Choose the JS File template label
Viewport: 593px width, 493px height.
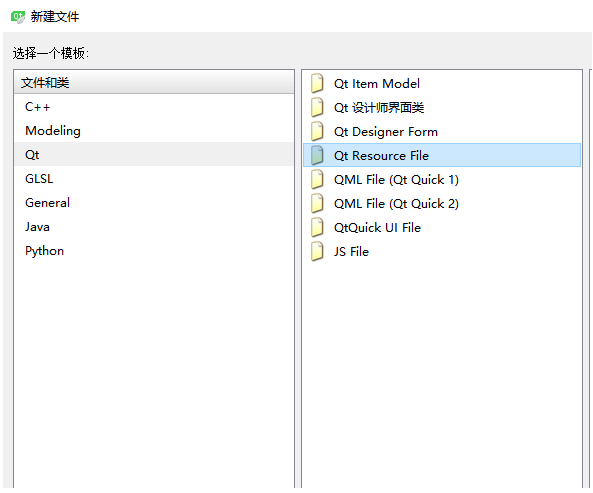point(351,252)
